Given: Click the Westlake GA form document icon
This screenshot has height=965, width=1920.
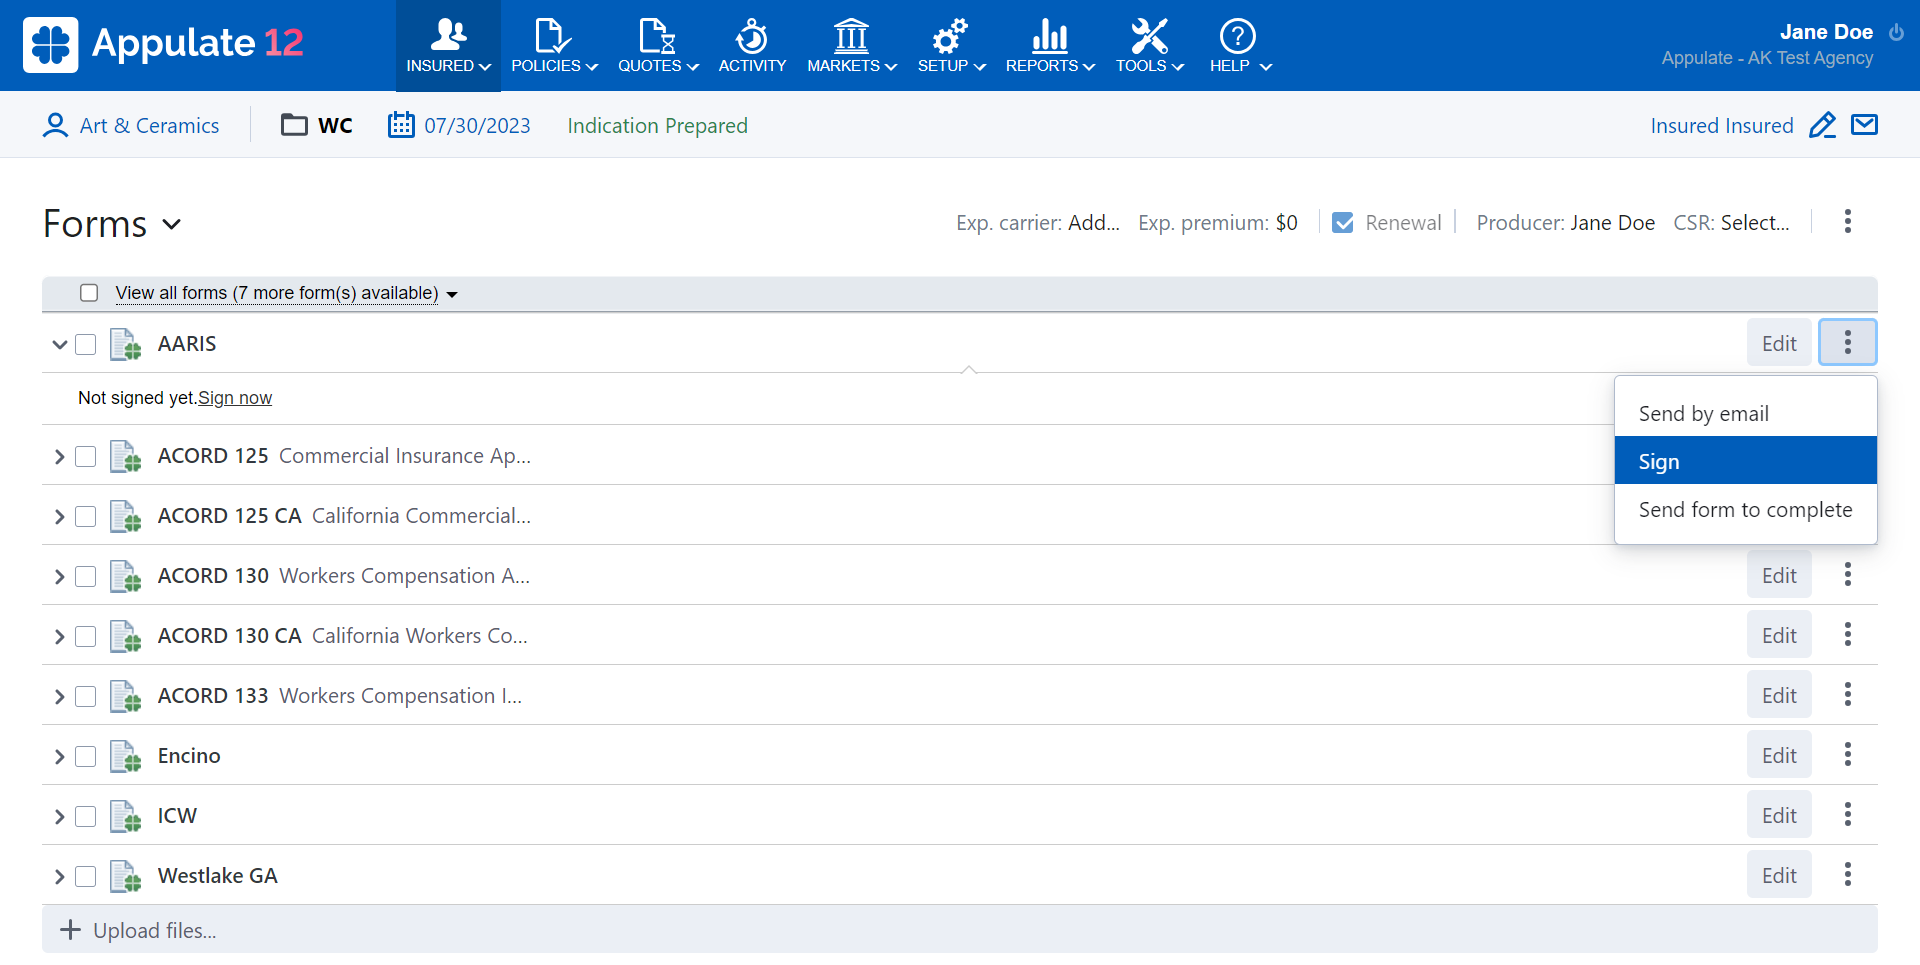Looking at the screenshot, I should 125,876.
